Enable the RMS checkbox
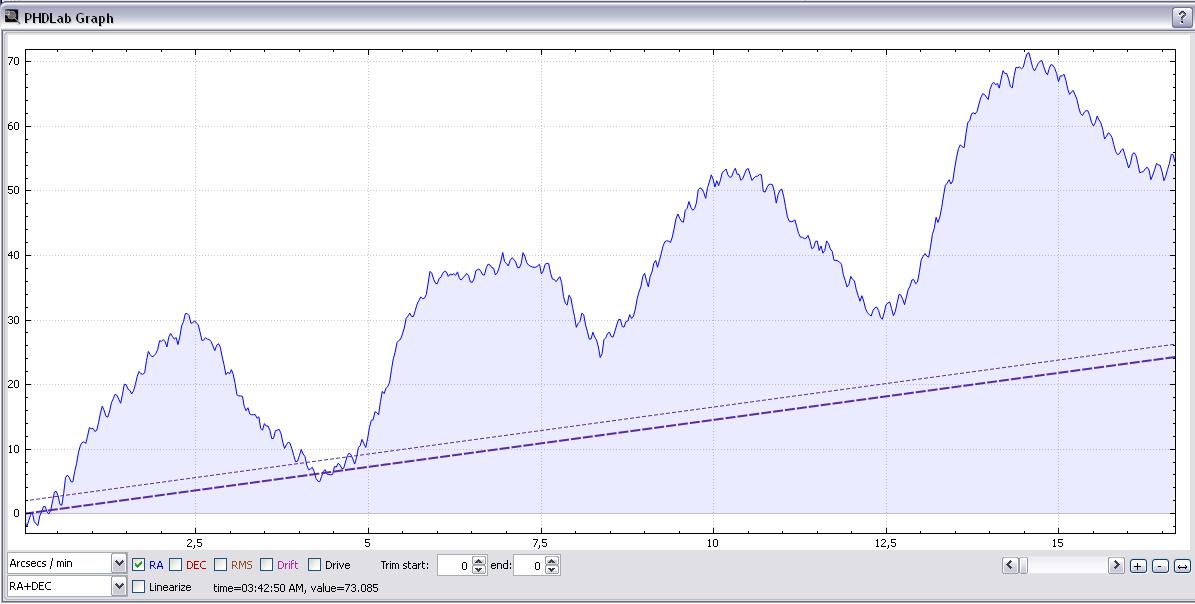Screen dimensions: 1195x604 [221, 564]
